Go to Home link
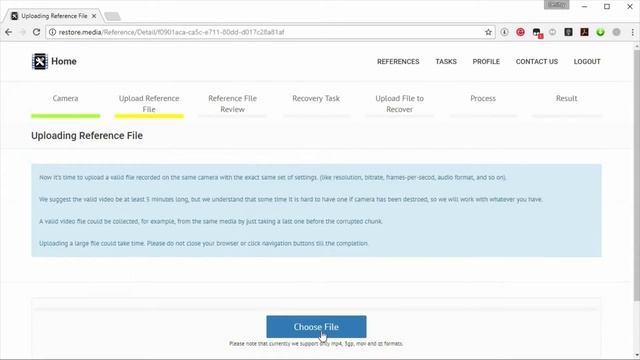This screenshot has width=640, height=360. coord(64,61)
